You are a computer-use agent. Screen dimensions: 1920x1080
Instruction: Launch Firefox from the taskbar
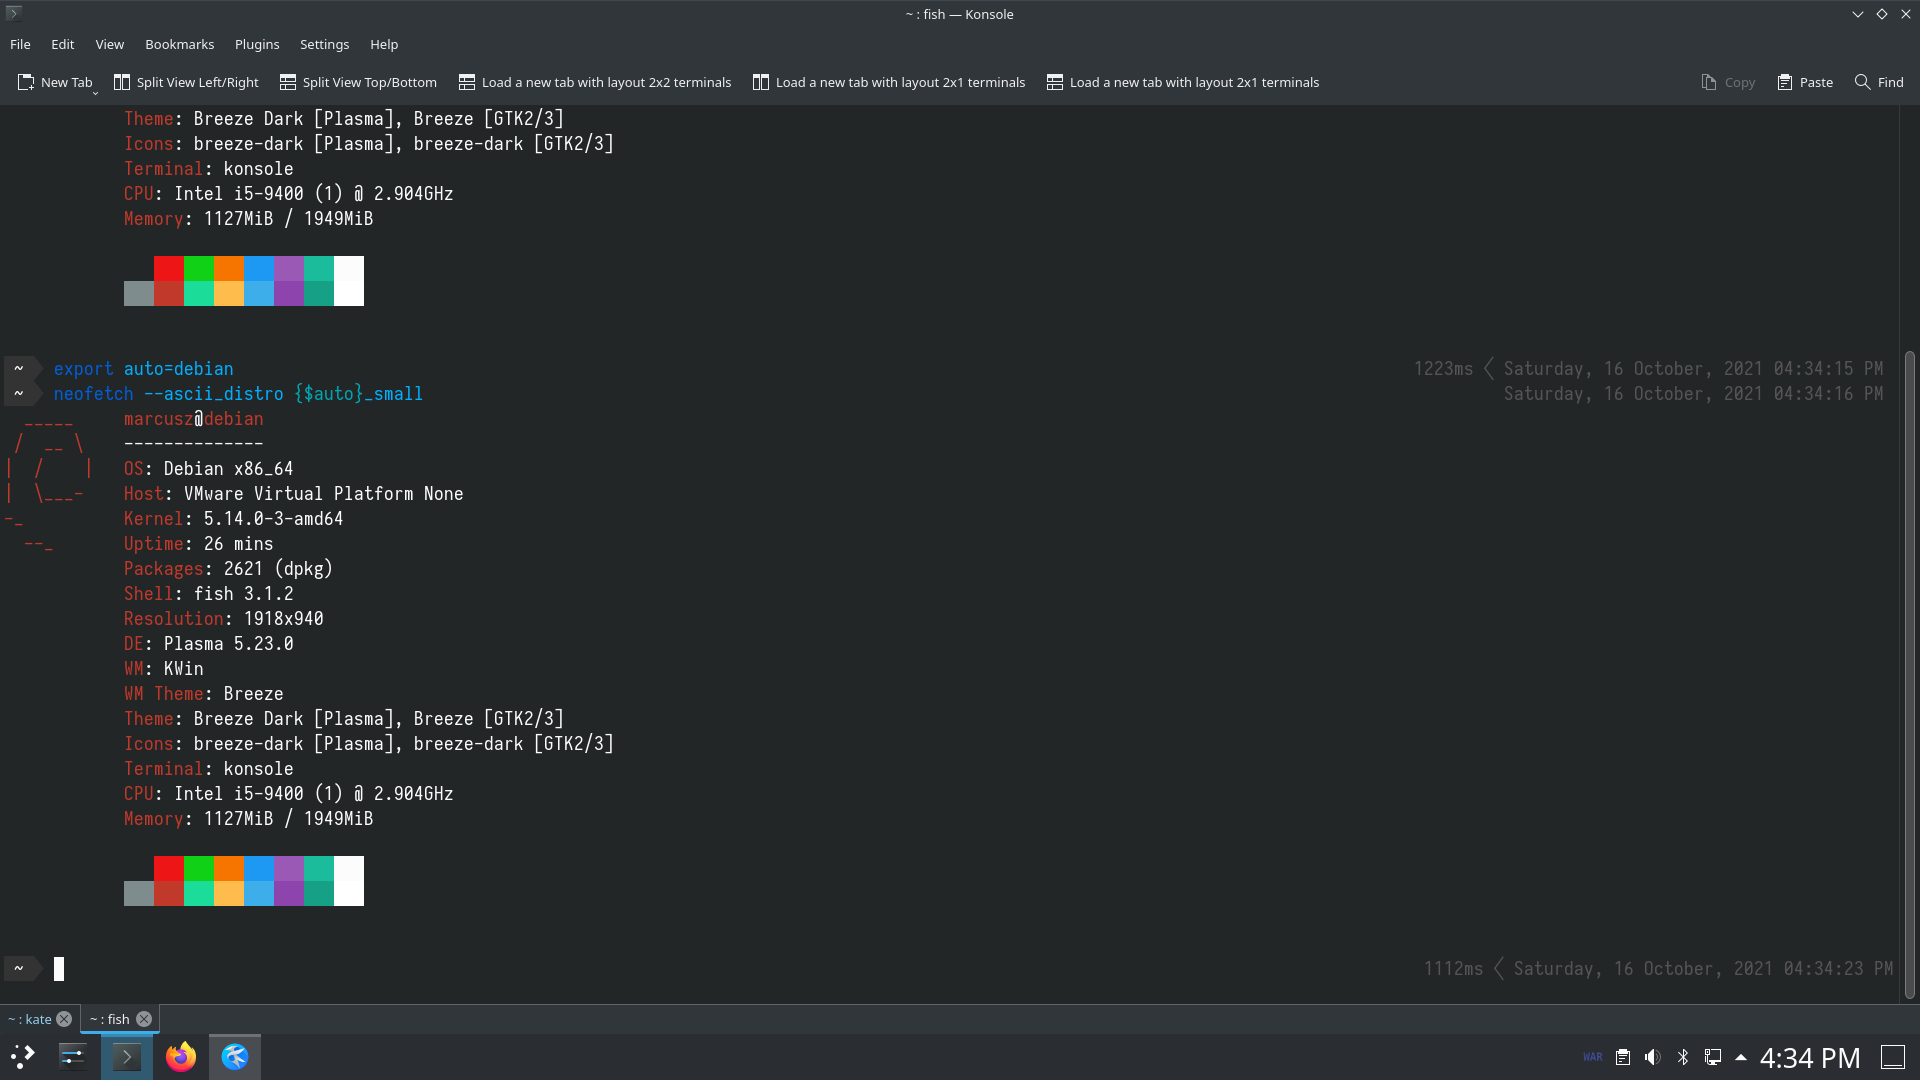point(180,1056)
